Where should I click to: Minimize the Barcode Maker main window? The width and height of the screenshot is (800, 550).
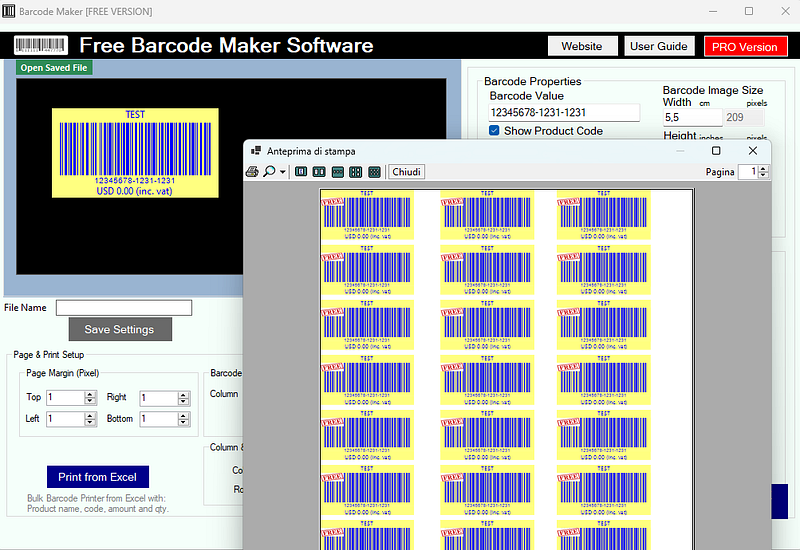coord(713,11)
